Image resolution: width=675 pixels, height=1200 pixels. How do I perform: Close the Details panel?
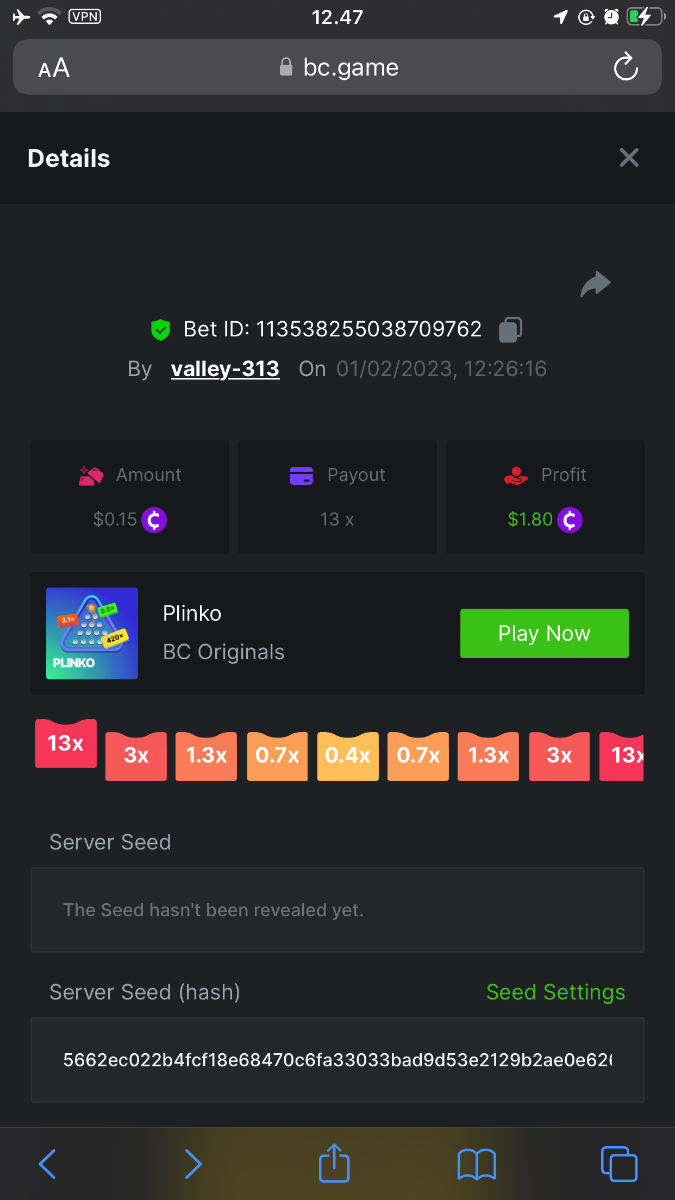click(x=629, y=158)
